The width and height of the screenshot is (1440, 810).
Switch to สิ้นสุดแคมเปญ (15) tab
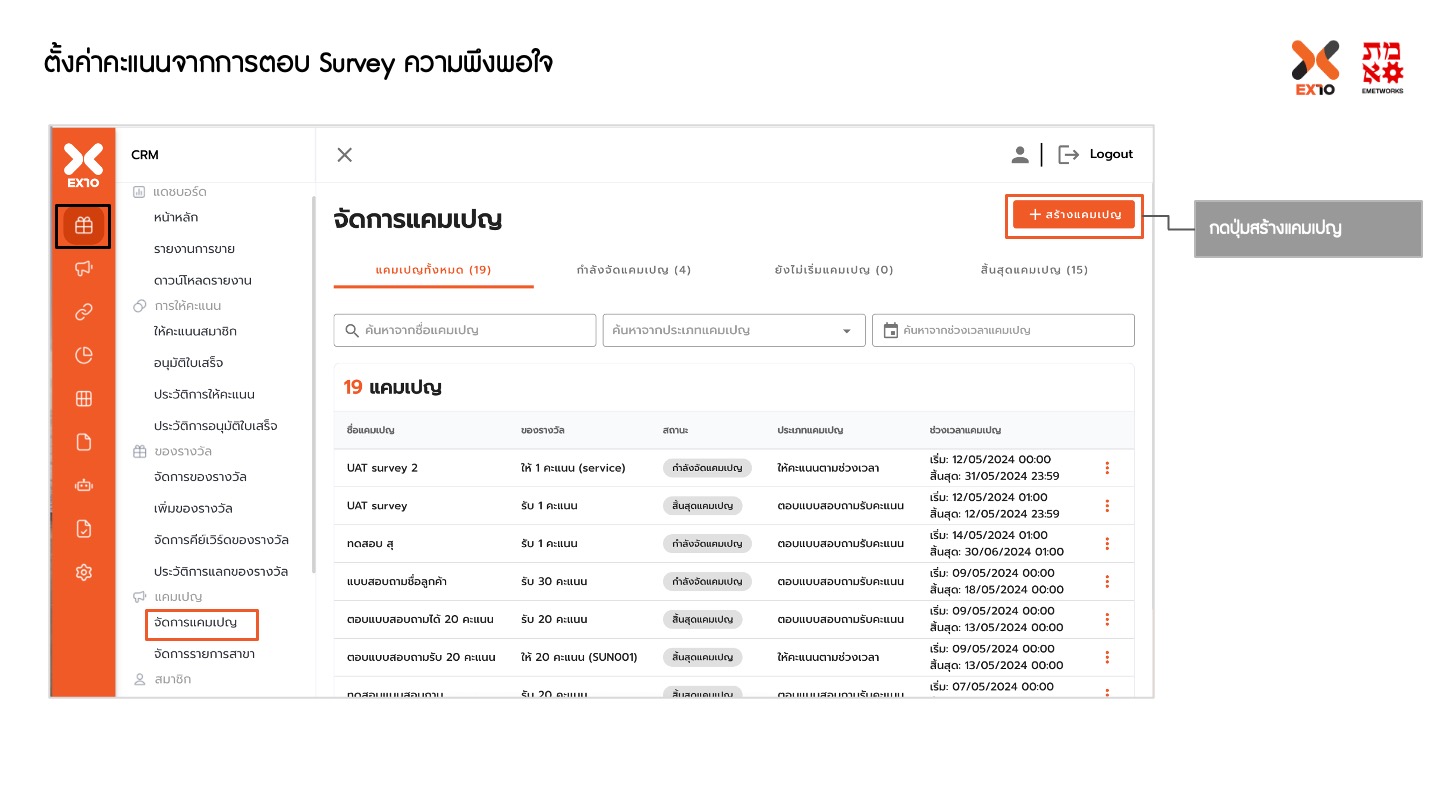[1034, 270]
